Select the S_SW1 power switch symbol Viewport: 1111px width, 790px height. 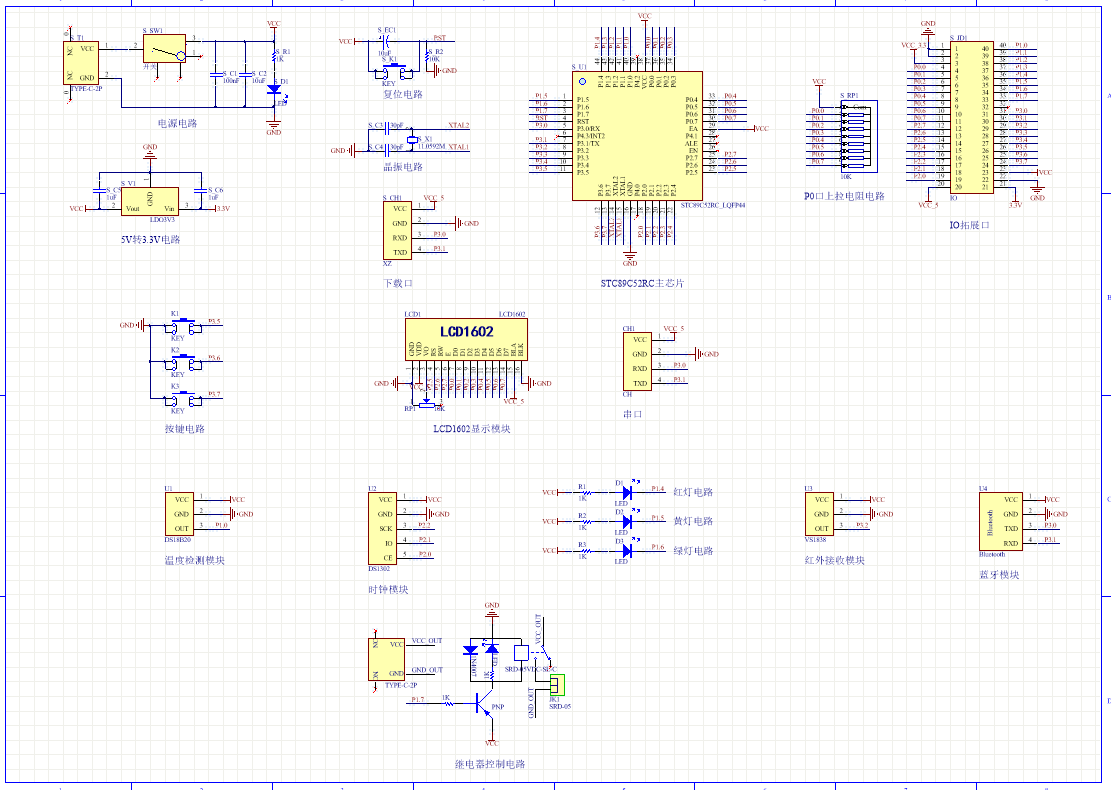tap(164, 49)
